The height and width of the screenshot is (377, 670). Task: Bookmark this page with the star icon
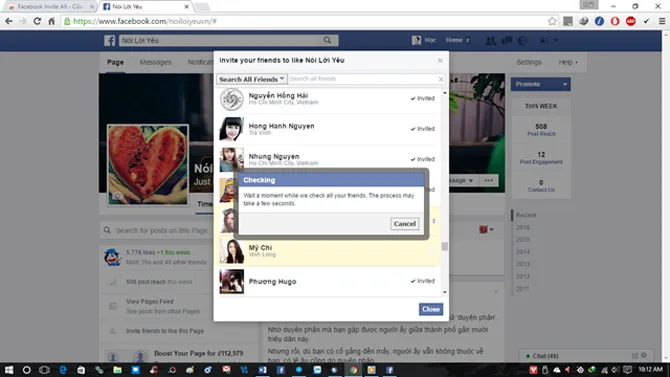pyautogui.click(x=552, y=21)
